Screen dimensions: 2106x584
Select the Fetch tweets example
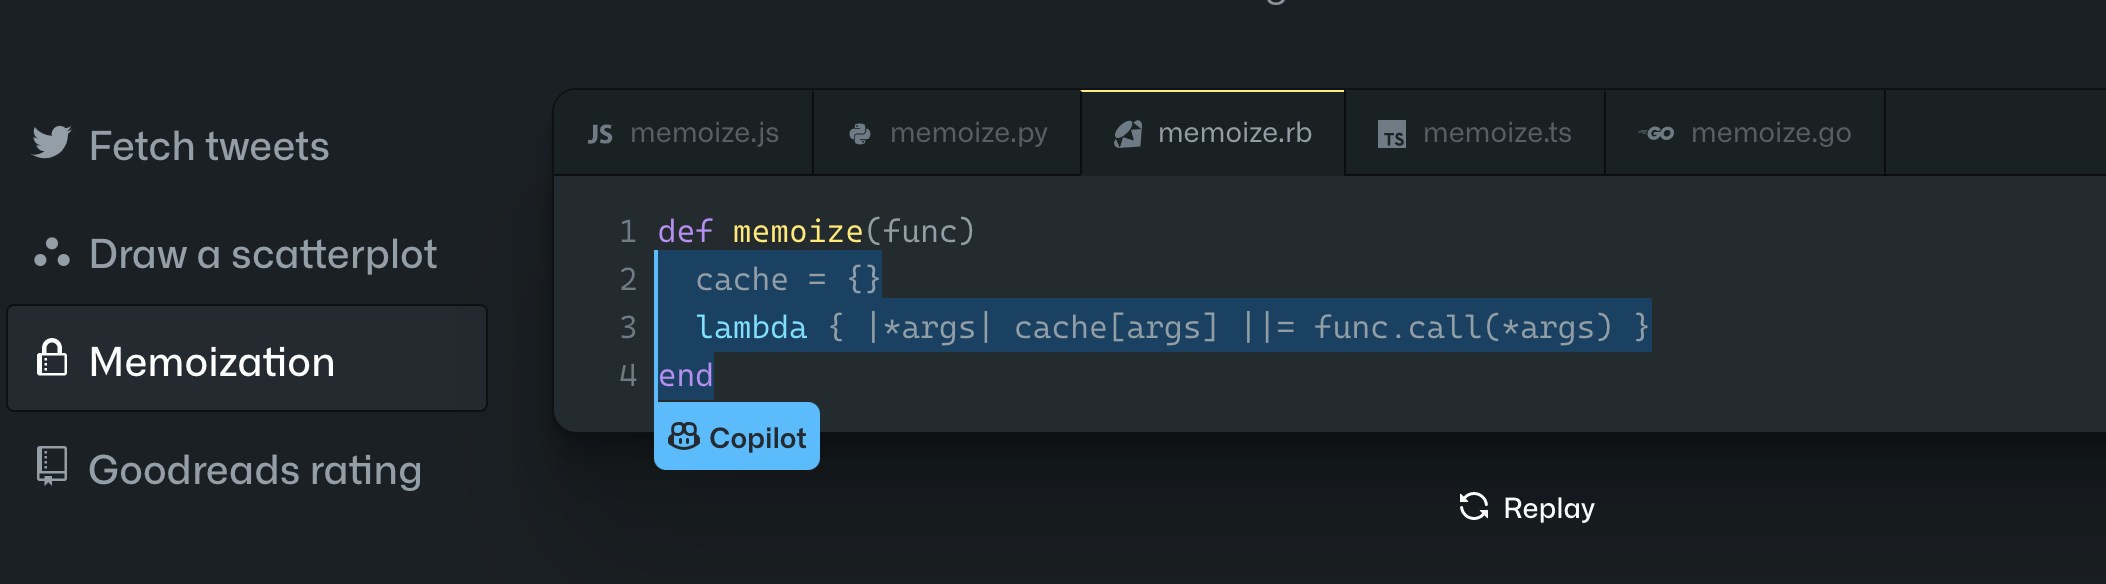point(181,146)
